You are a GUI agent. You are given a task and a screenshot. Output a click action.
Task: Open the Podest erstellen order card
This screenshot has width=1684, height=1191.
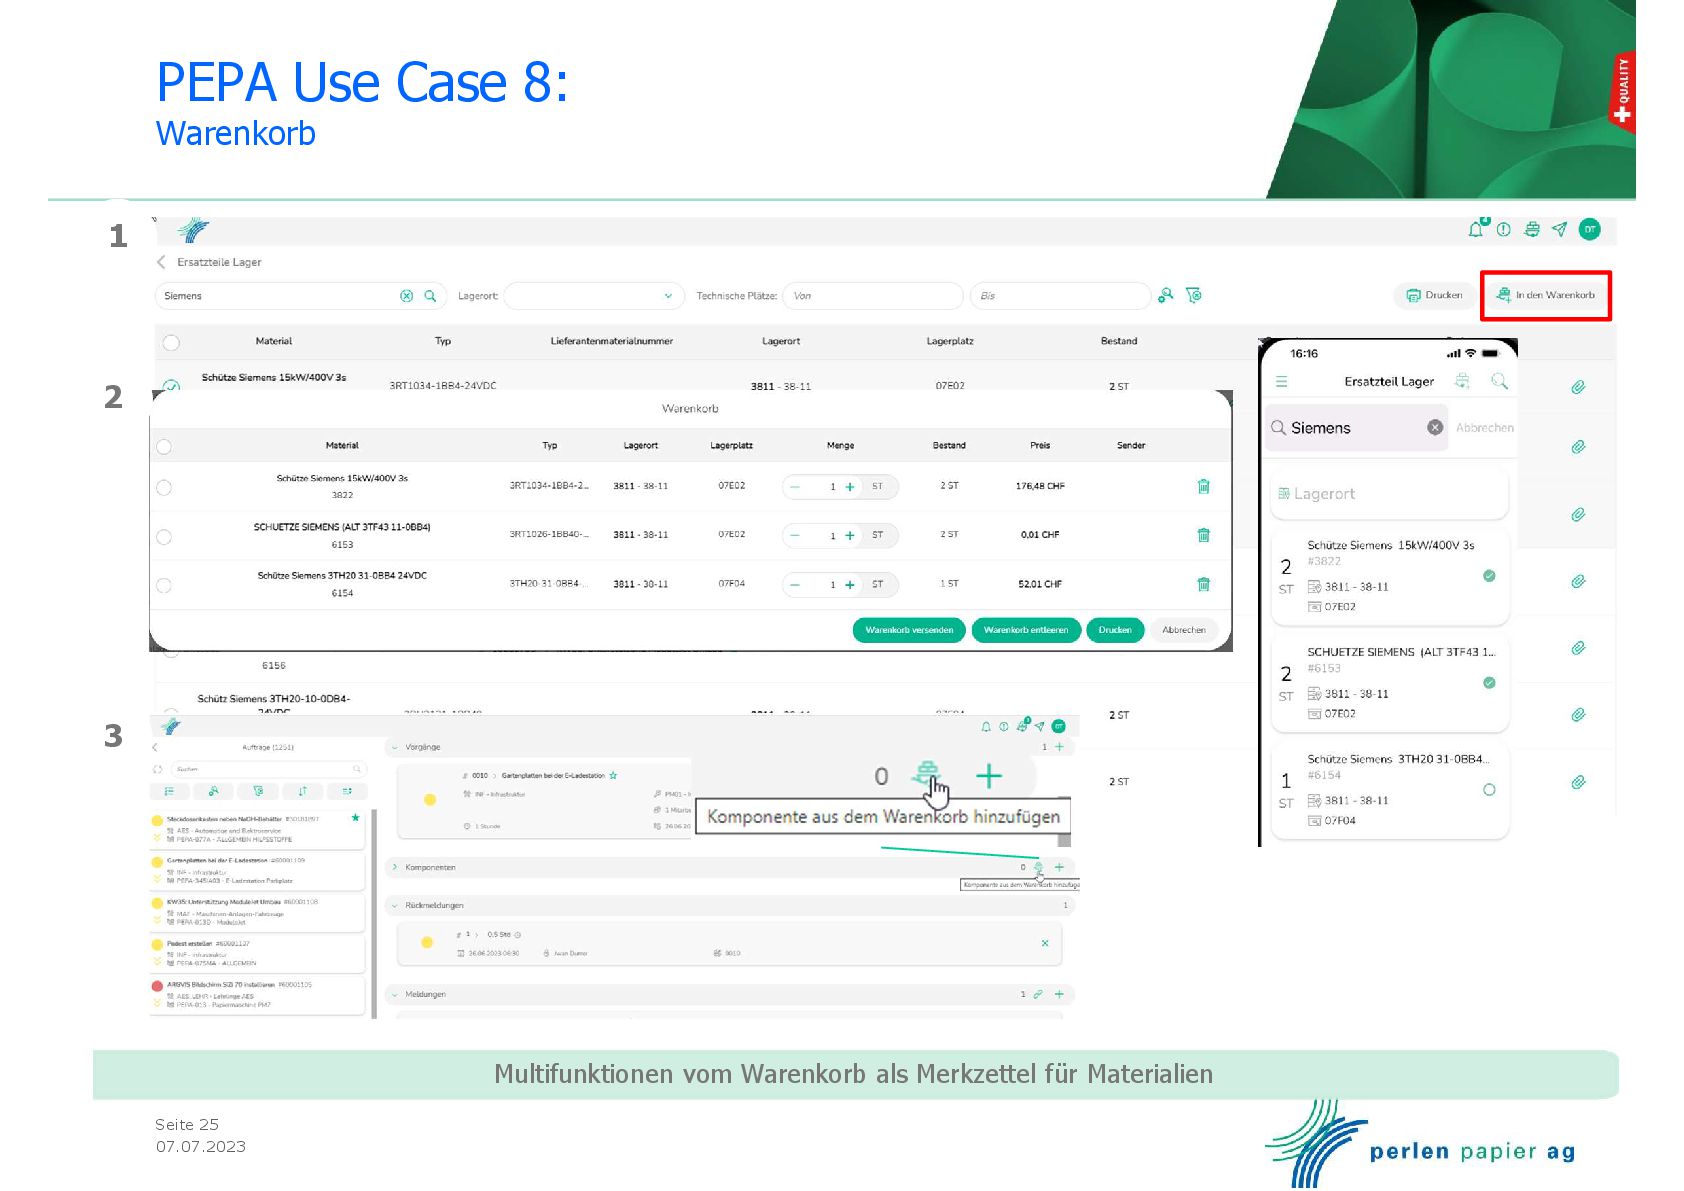click(257, 954)
